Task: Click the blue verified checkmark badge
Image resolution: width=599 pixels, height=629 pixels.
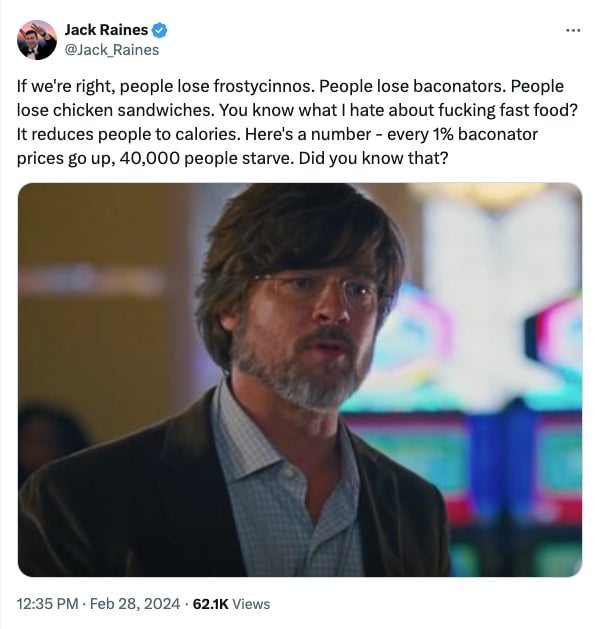Action: coord(160,30)
